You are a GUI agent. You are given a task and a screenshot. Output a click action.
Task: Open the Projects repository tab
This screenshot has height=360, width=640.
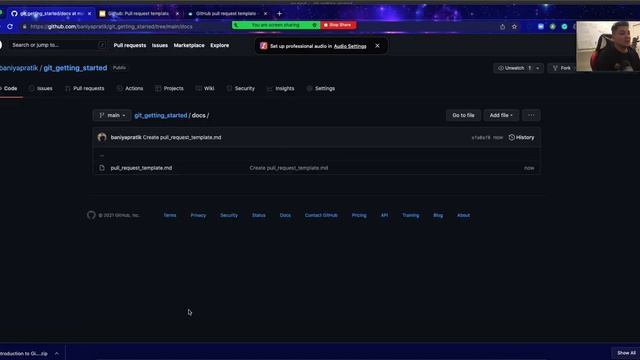[x=169, y=89]
